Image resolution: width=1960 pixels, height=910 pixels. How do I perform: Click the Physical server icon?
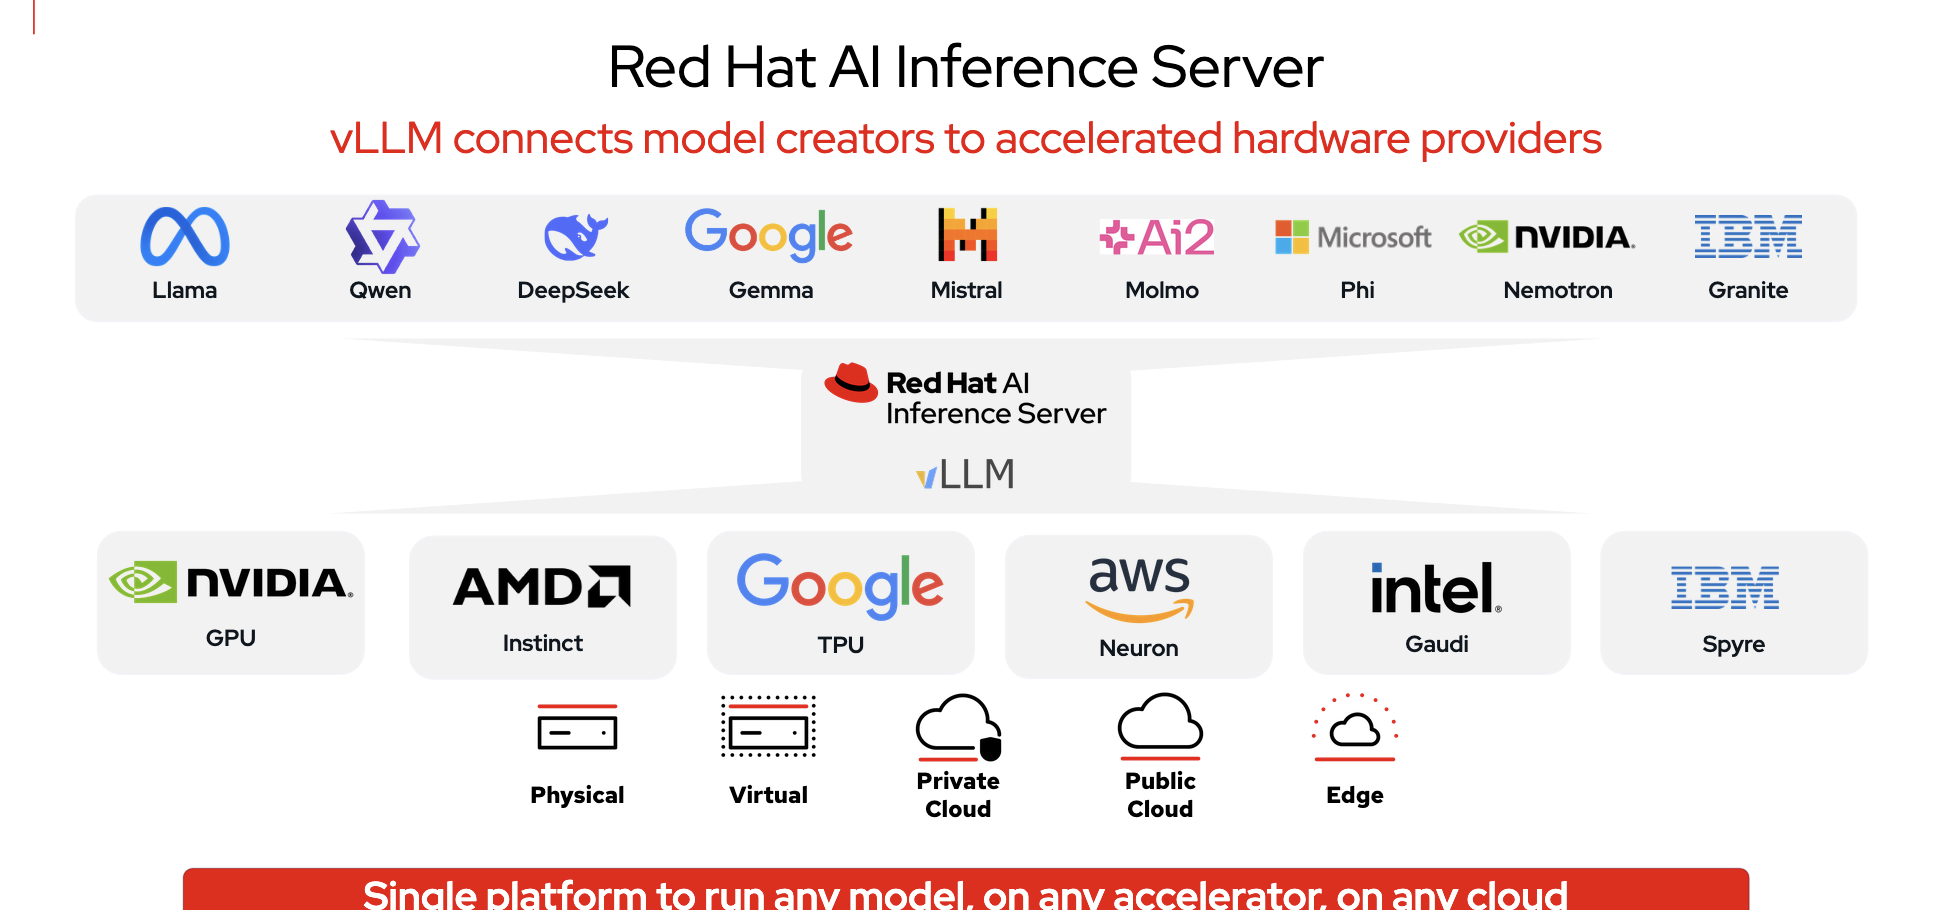[x=577, y=728]
